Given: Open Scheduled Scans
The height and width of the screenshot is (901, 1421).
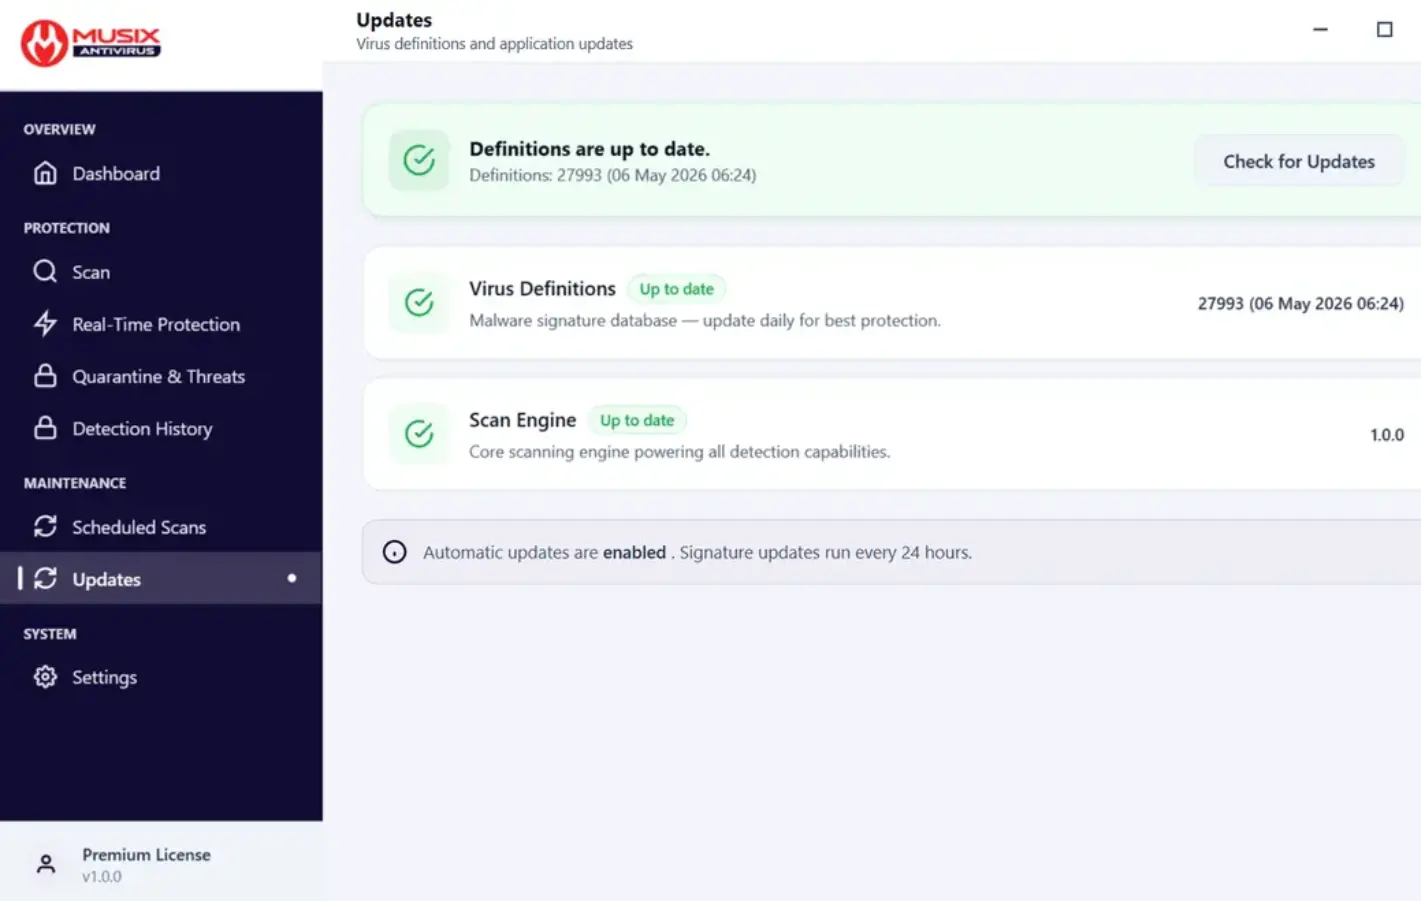Looking at the screenshot, I should [161, 527].
